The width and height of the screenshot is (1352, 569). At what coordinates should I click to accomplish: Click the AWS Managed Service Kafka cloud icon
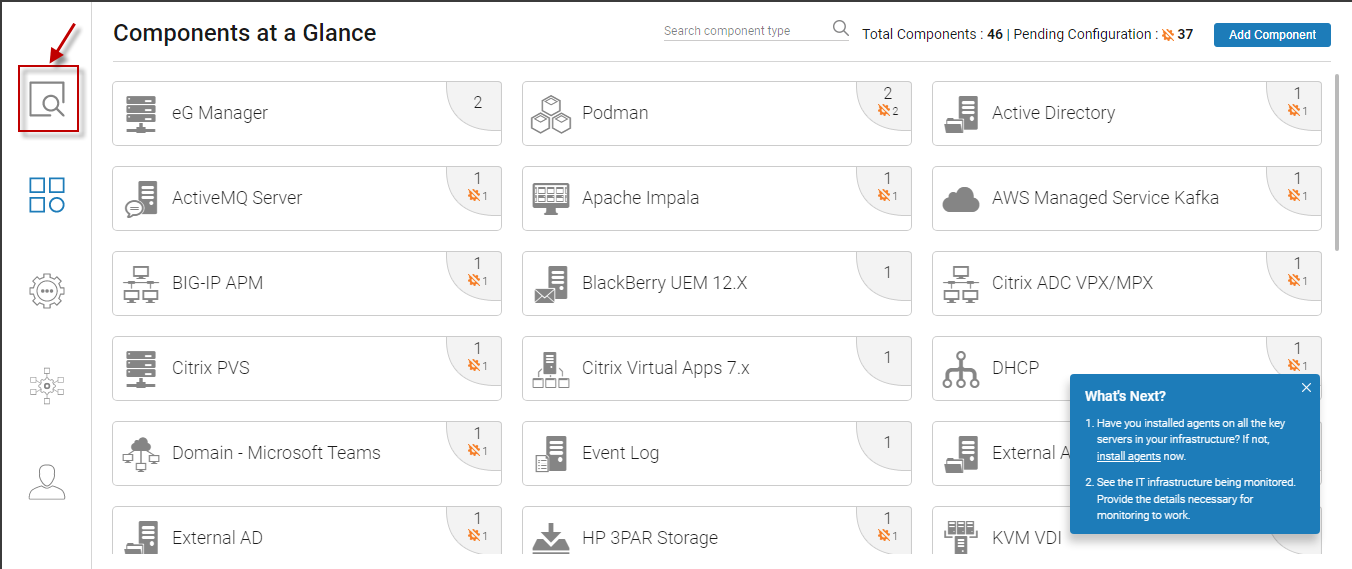point(961,199)
